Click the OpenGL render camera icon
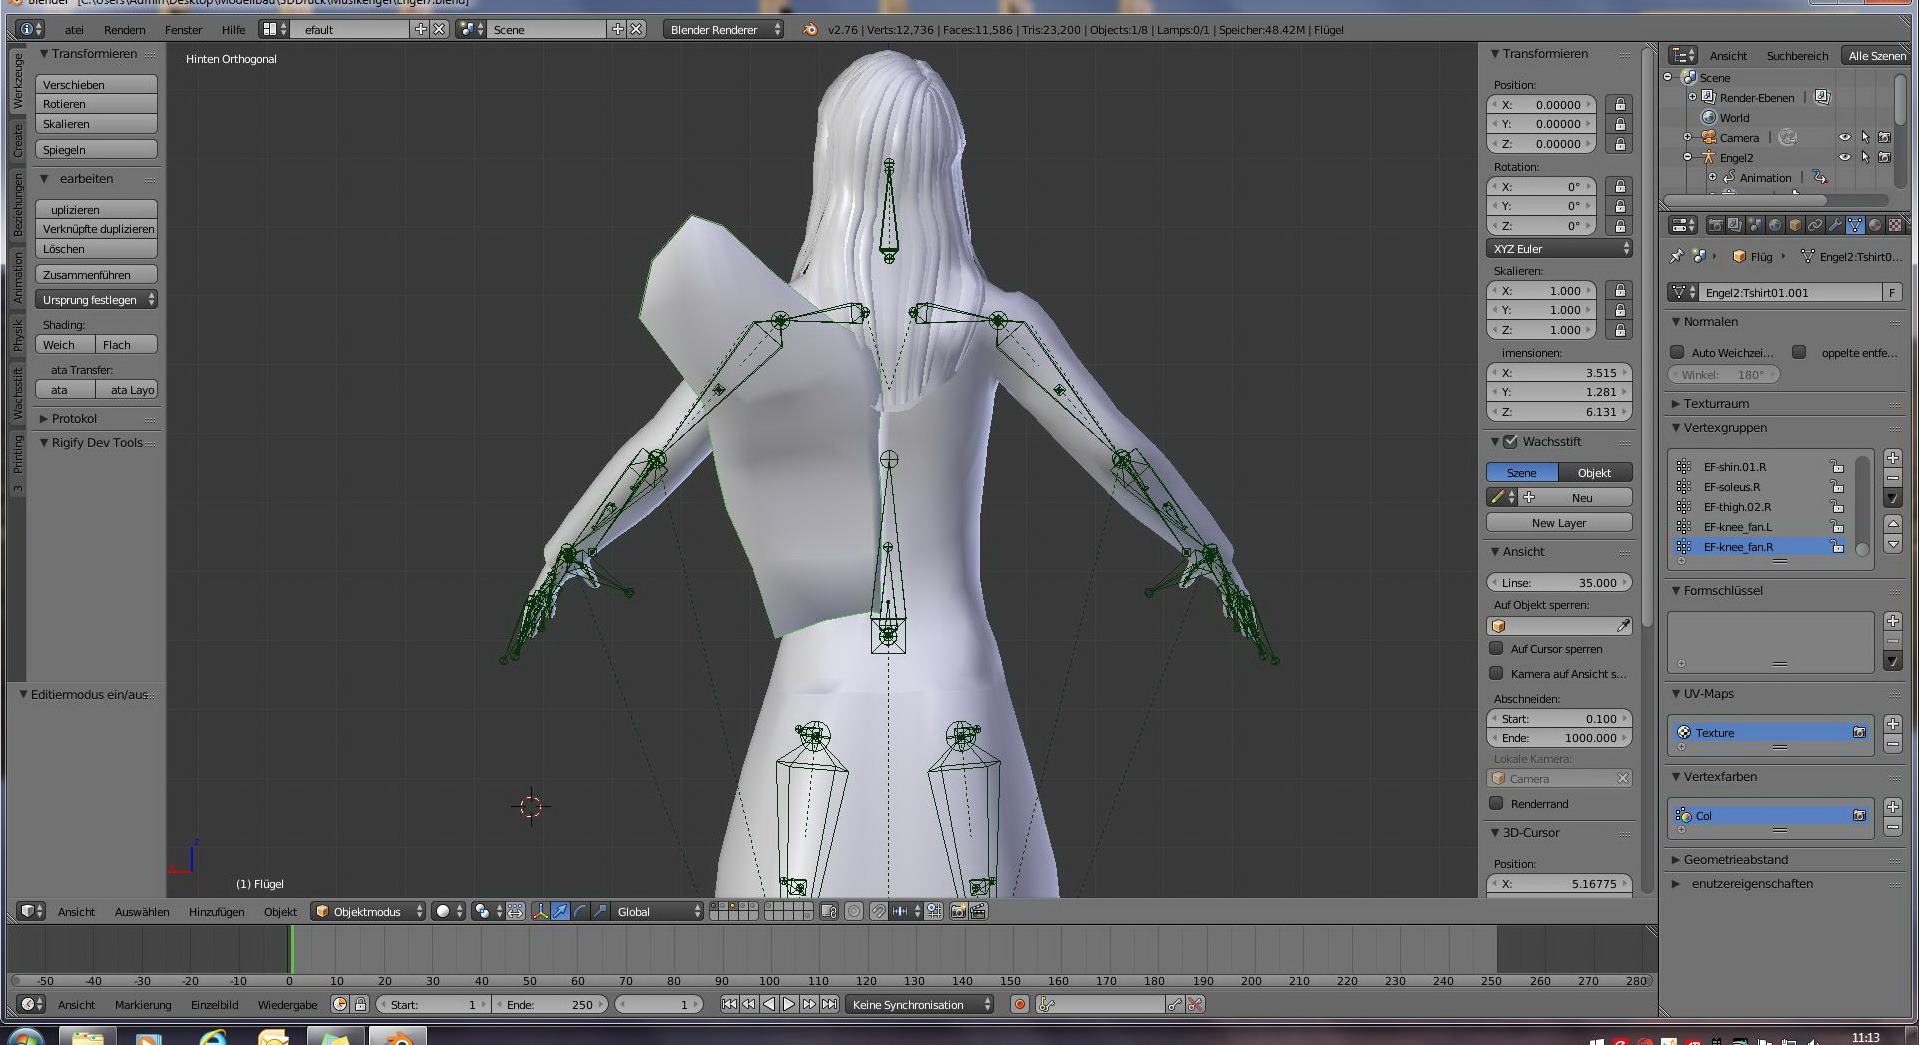The height and width of the screenshot is (1045, 1919). (x=958, y=911)
